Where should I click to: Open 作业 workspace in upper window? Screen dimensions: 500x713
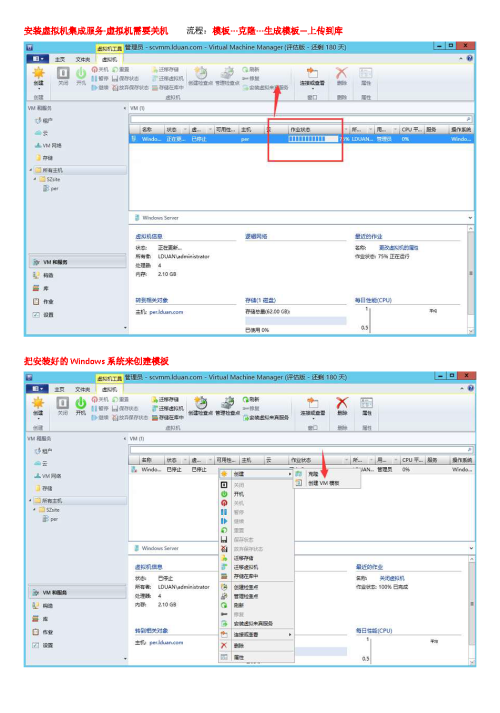(43, 301)
